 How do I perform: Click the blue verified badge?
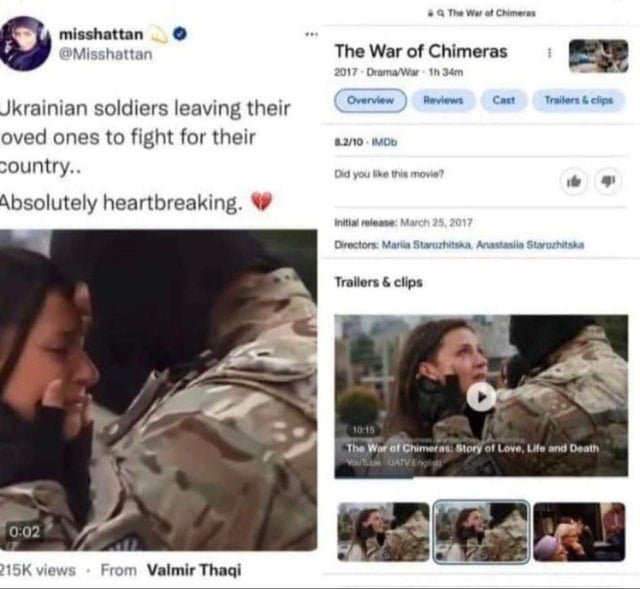(x=180, y=34)
